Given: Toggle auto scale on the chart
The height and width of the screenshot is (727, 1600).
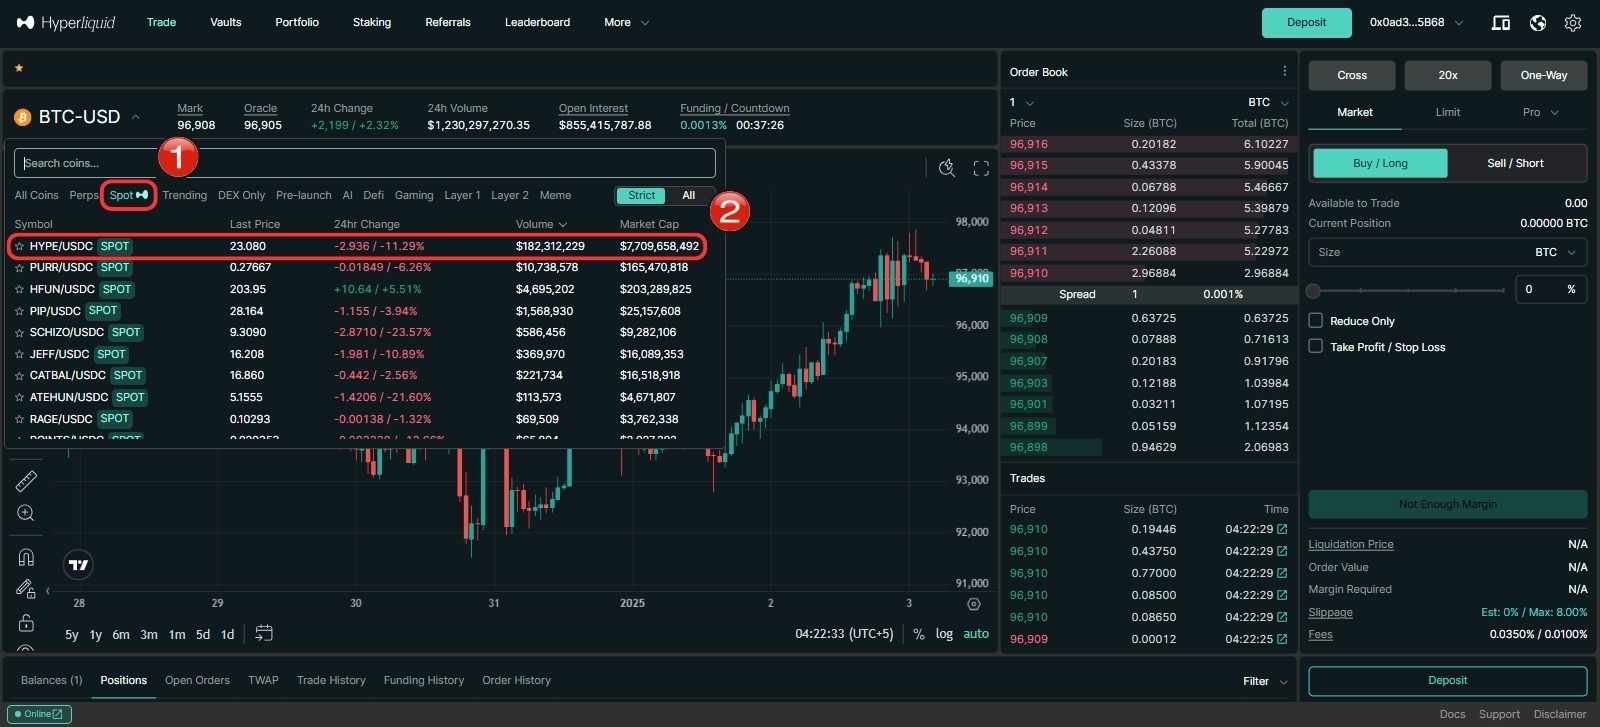Looking at the screenshot, I should pyautogui.click(x=976, y=634).
